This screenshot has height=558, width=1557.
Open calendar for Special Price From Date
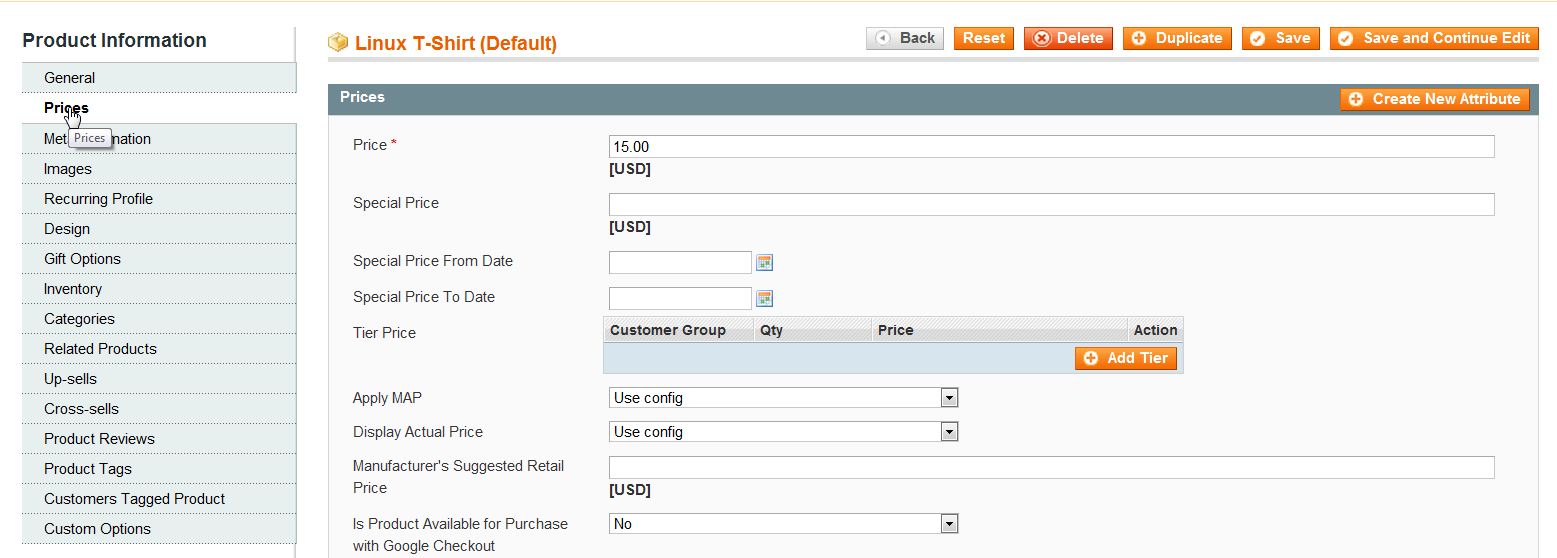(x=765, y=263)
